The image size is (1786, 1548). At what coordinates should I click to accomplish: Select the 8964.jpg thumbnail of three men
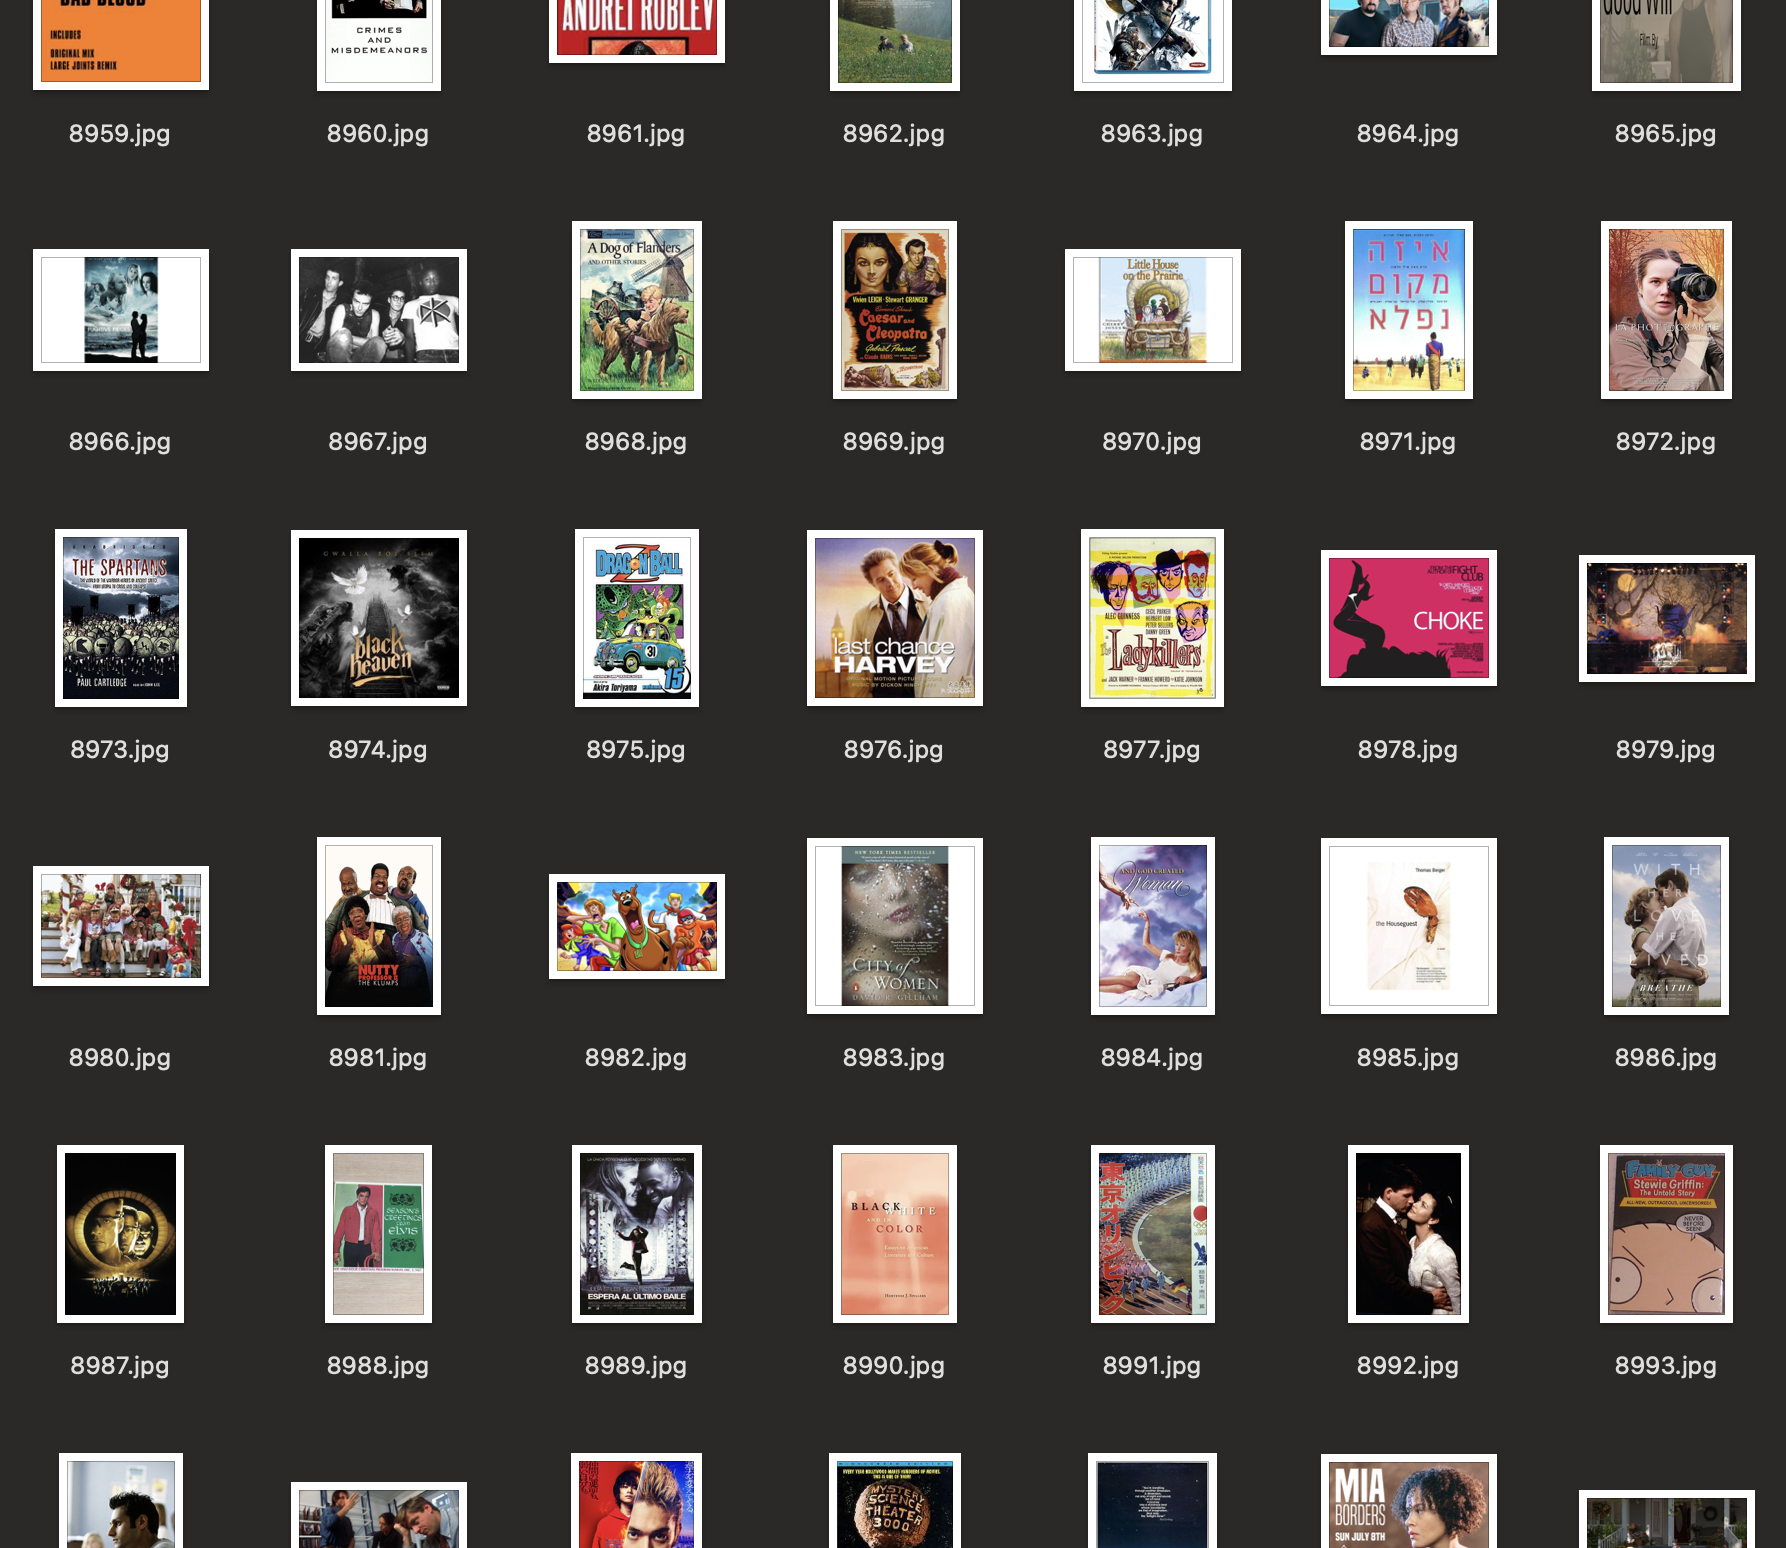[1409, 26]
